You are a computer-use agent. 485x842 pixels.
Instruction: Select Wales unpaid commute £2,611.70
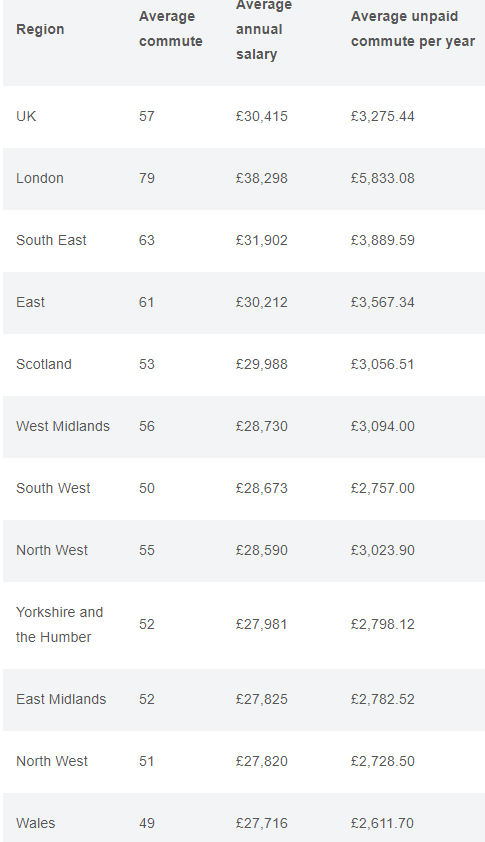(382, 823)
